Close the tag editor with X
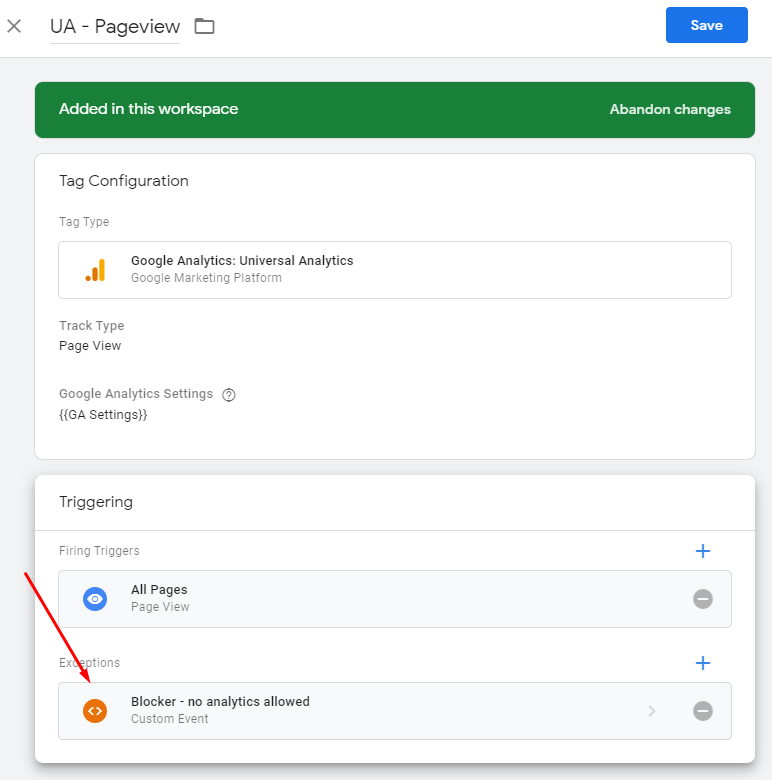 tap(14, 26)
